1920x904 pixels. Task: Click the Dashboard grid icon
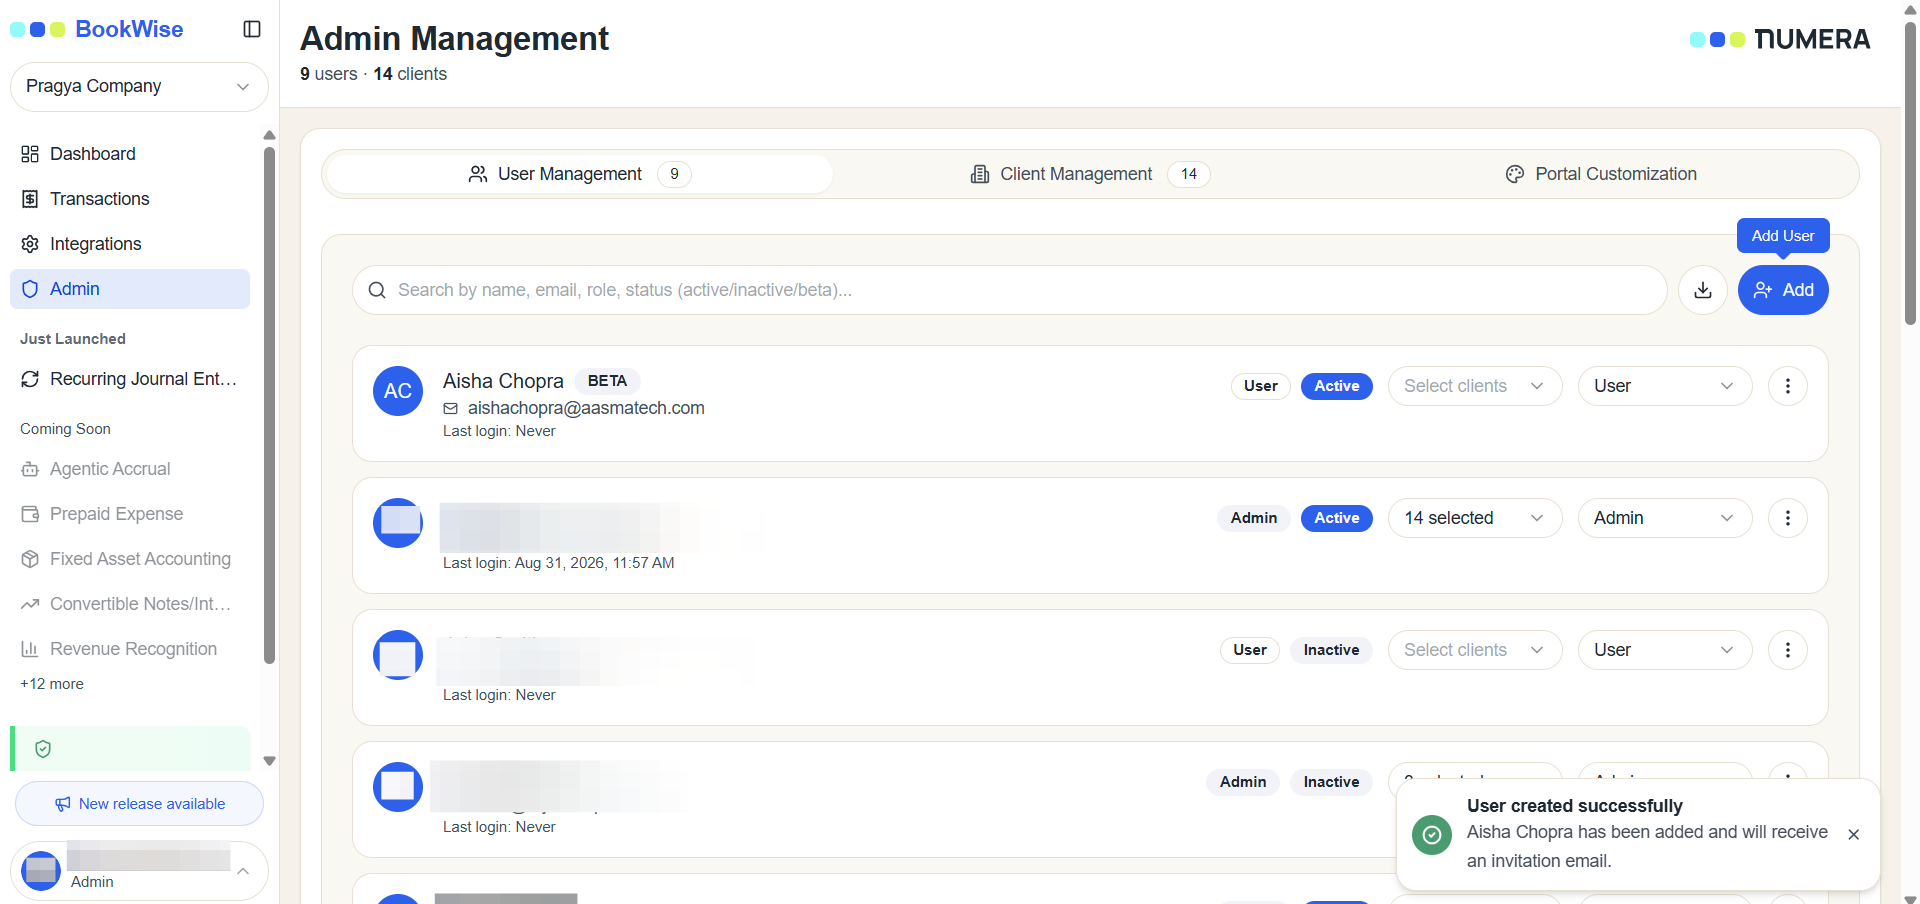(30, 154)
